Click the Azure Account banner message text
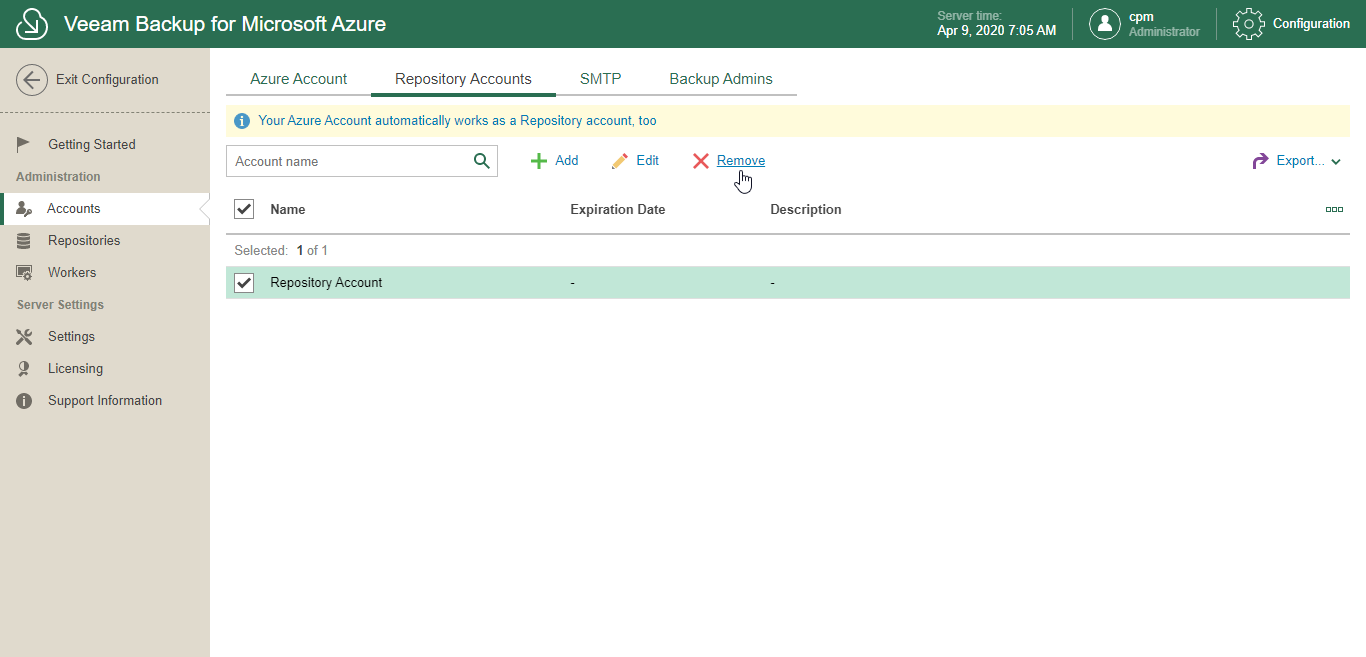 coord(457,121)
